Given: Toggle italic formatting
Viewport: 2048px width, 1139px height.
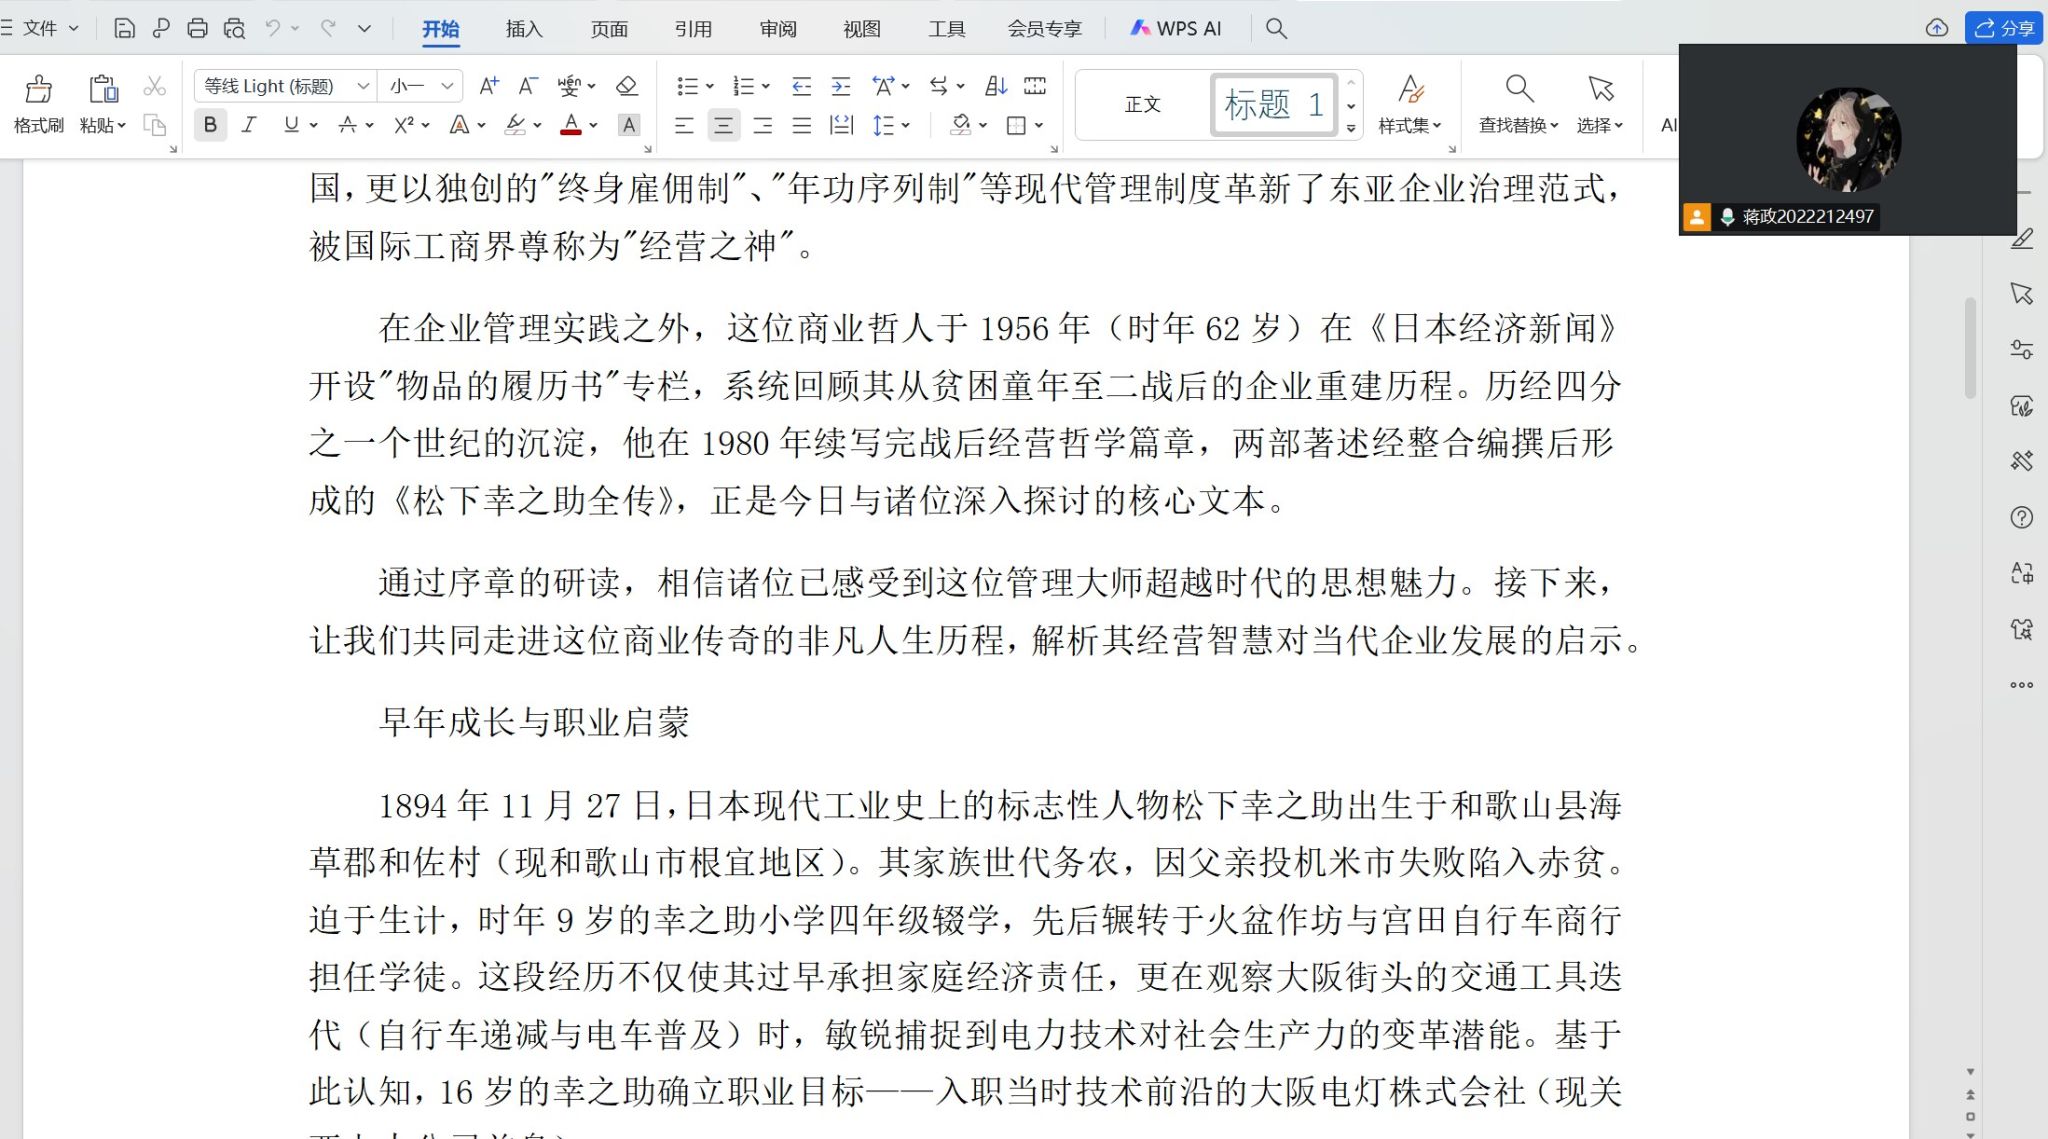Looking at the screenshot, I should (249, 125).
